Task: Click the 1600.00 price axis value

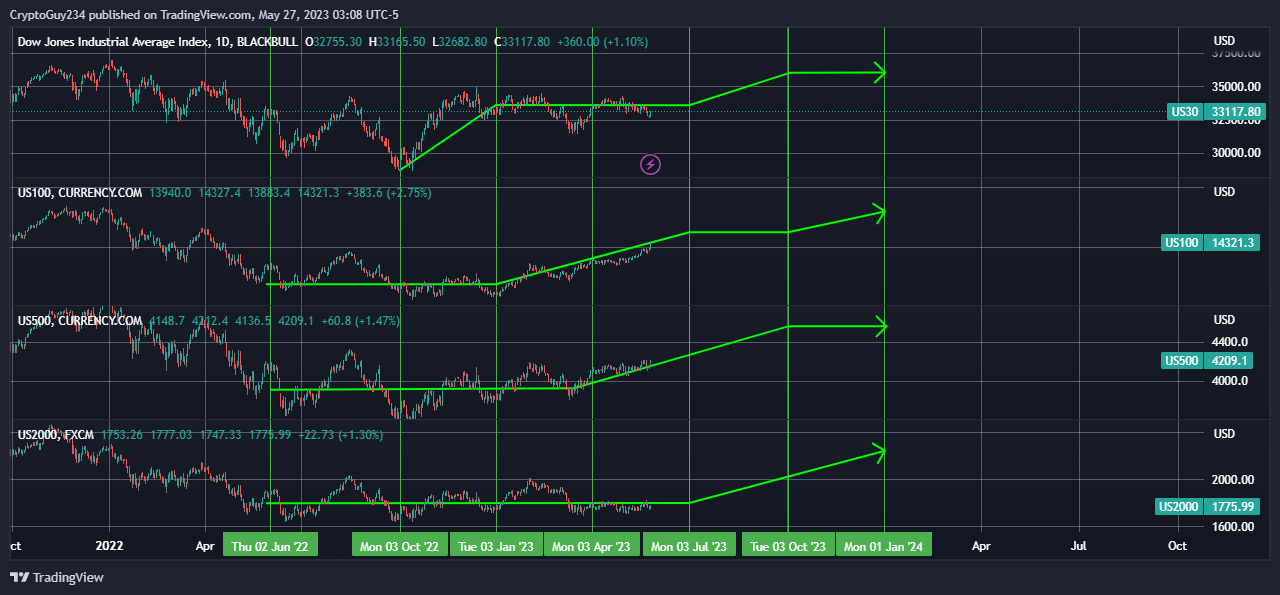Action: (1232, 527)
